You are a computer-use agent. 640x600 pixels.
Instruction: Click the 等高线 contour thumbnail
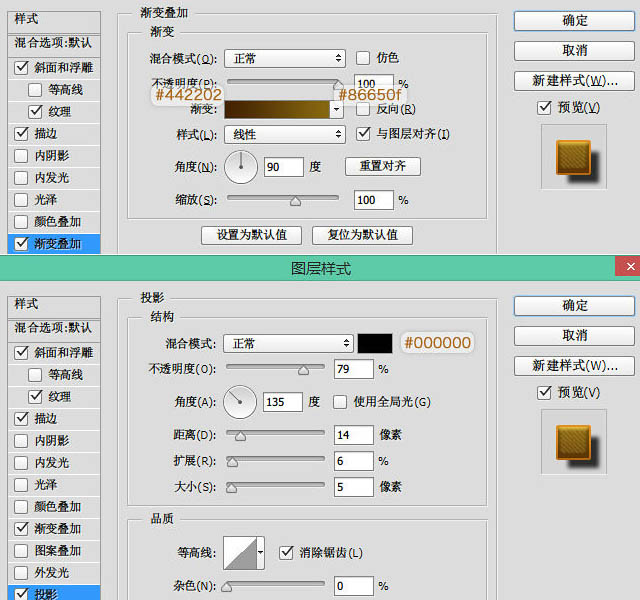[x=240, y=553]
